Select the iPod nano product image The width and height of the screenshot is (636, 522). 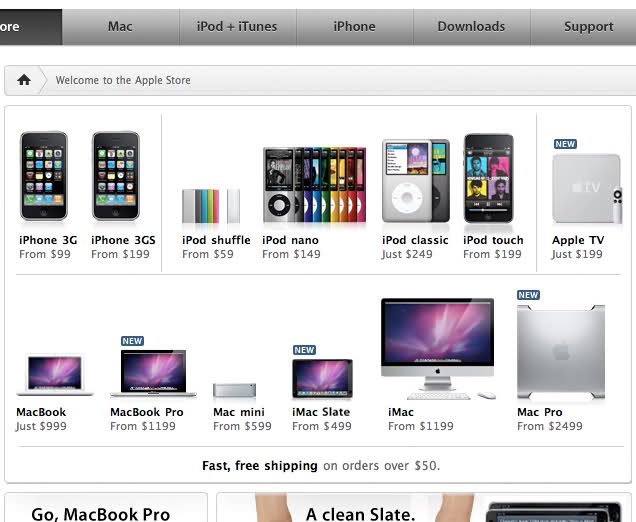point(314,185)
